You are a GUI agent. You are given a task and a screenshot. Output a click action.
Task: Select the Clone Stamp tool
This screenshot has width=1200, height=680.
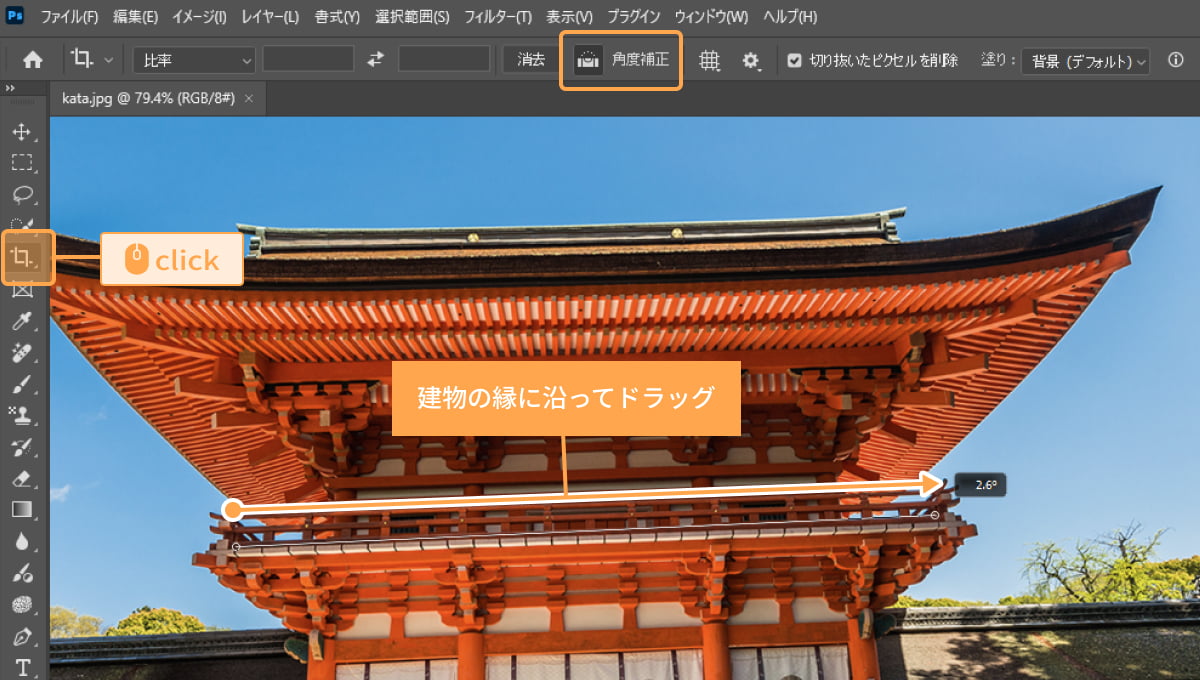pyautogui.click(x=23, y=417)
